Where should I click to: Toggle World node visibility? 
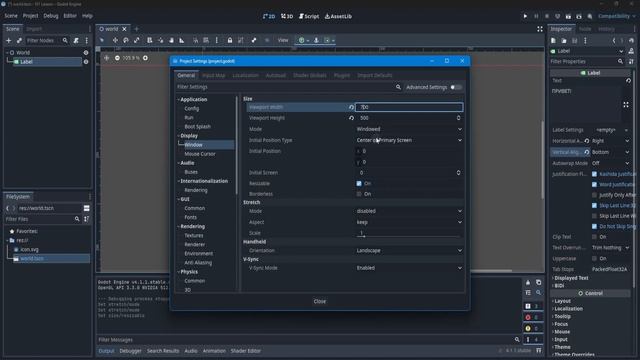tap(86, 53)
